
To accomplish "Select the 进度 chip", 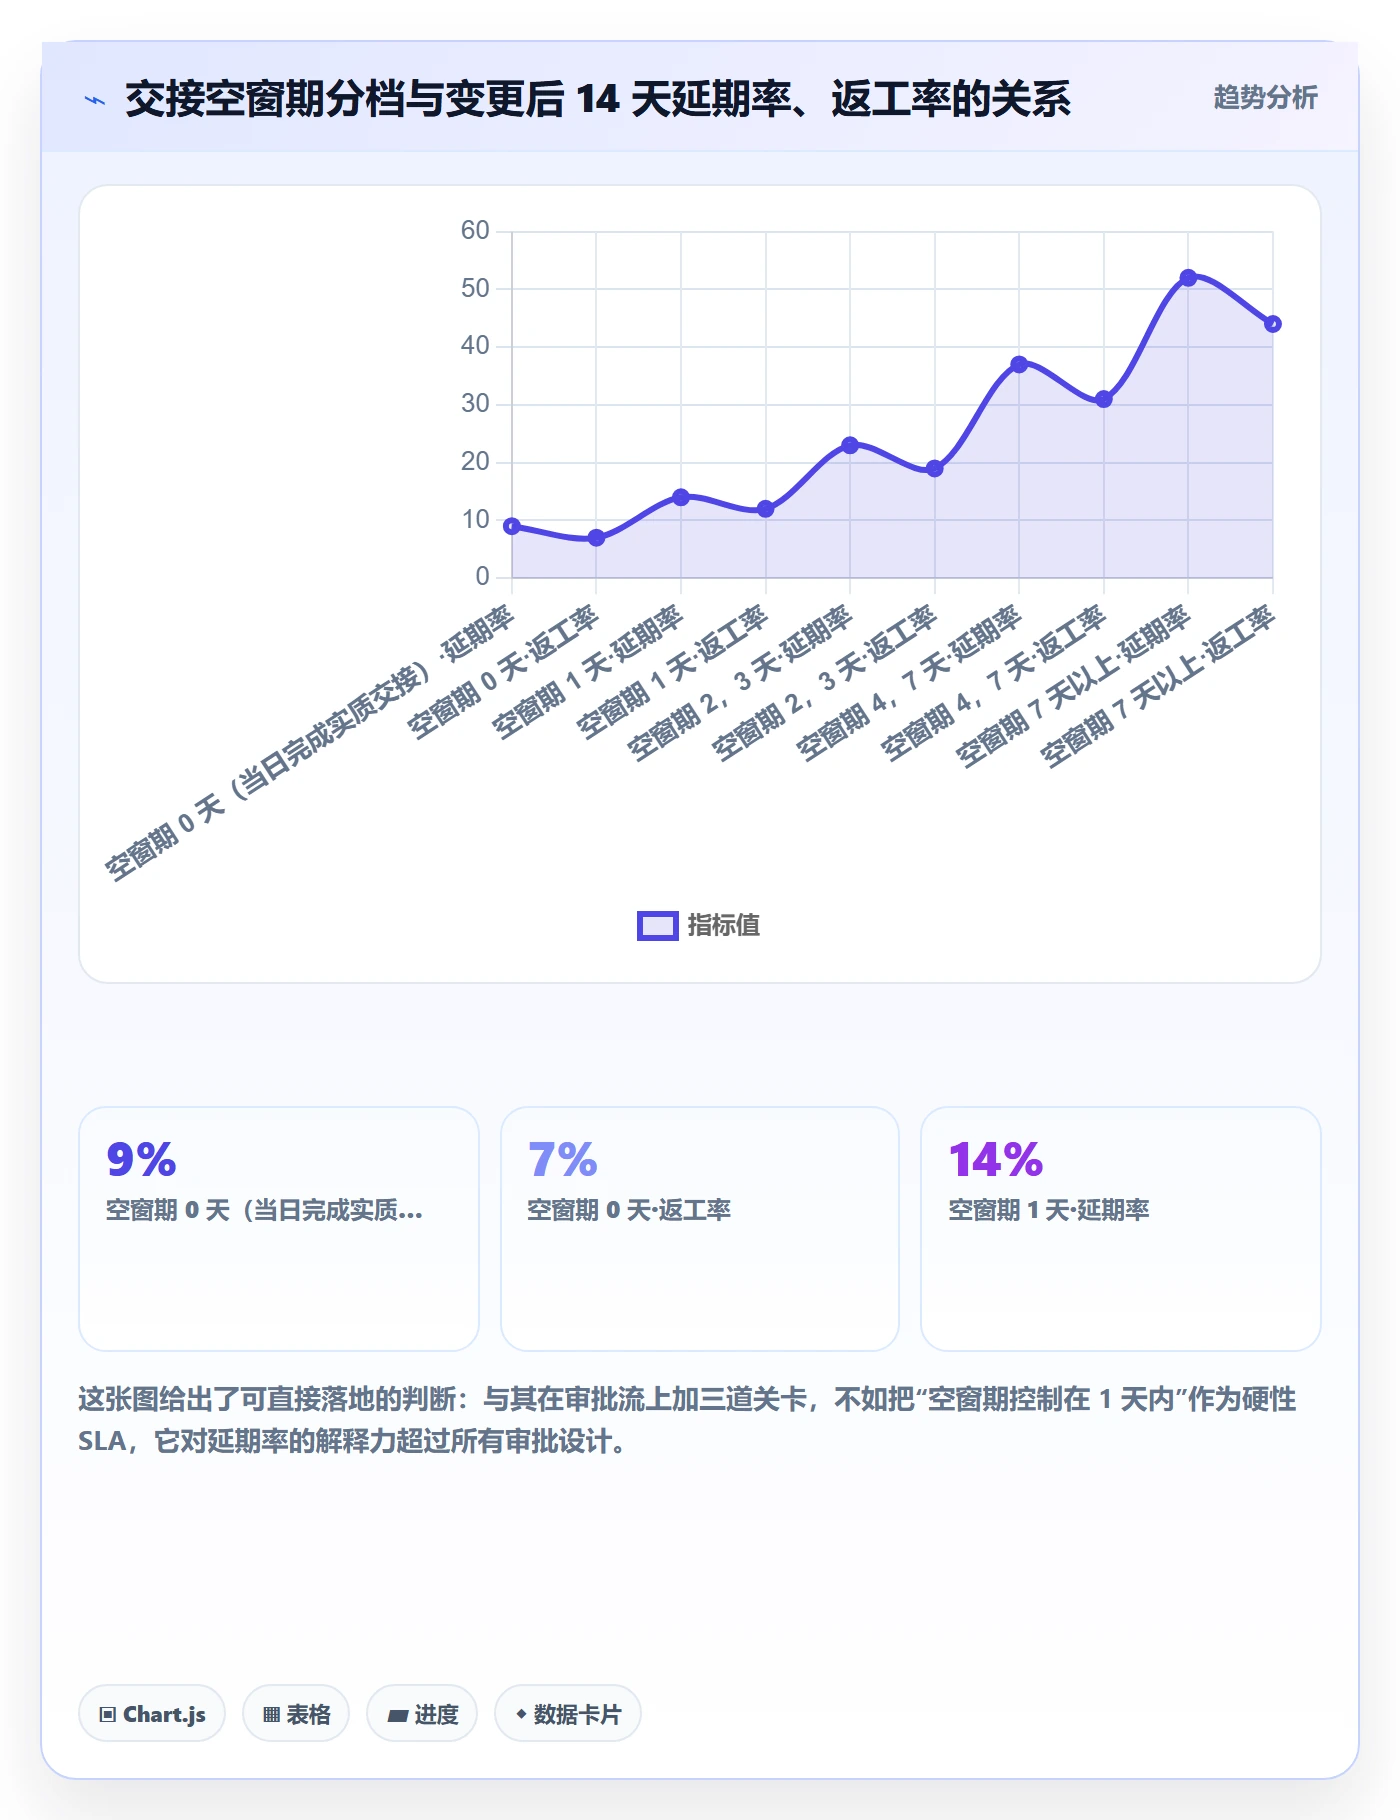I will tap(422, 1714).
